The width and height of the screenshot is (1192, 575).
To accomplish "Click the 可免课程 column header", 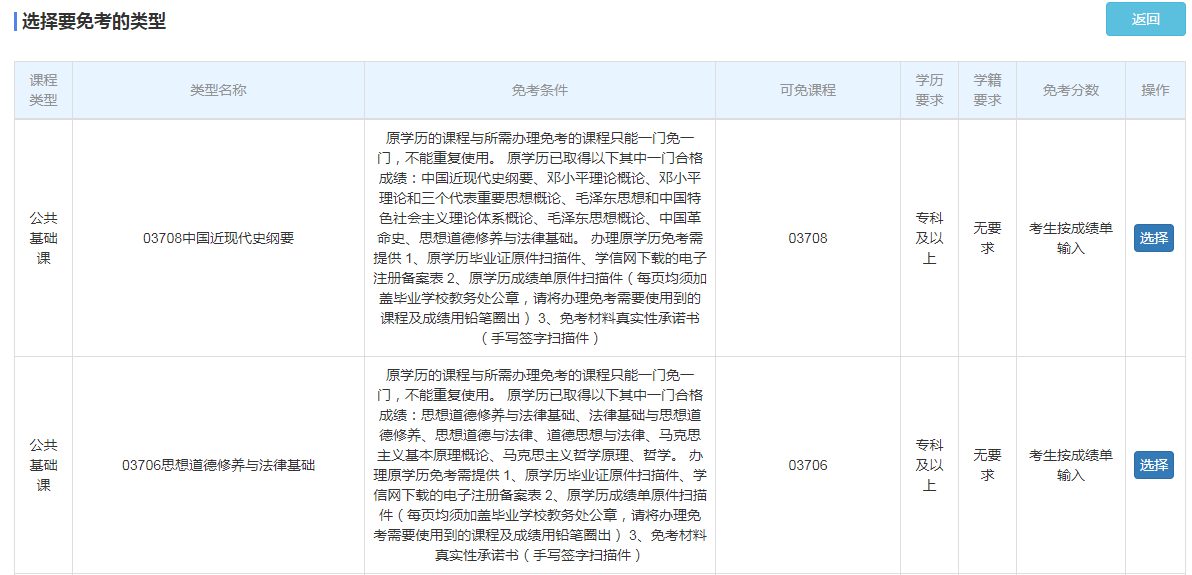I will coord(807,90).
